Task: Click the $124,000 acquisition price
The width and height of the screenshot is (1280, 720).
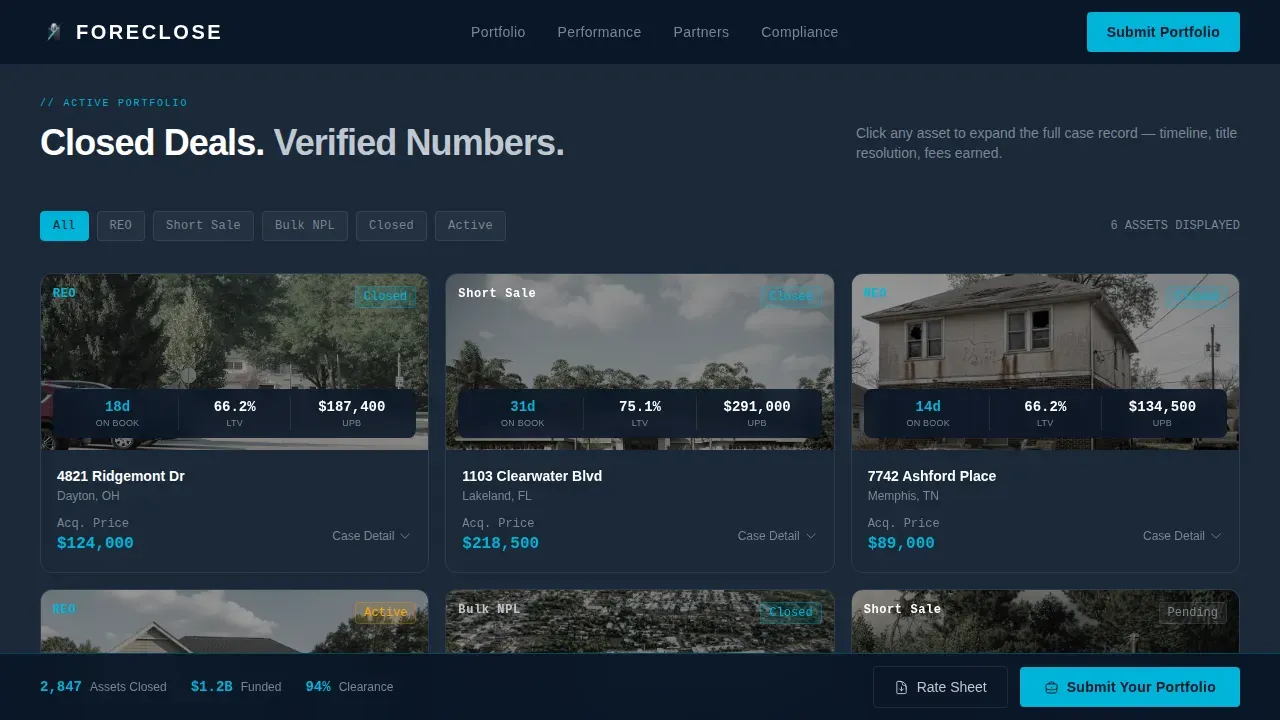Action: (x=95, y=543)
